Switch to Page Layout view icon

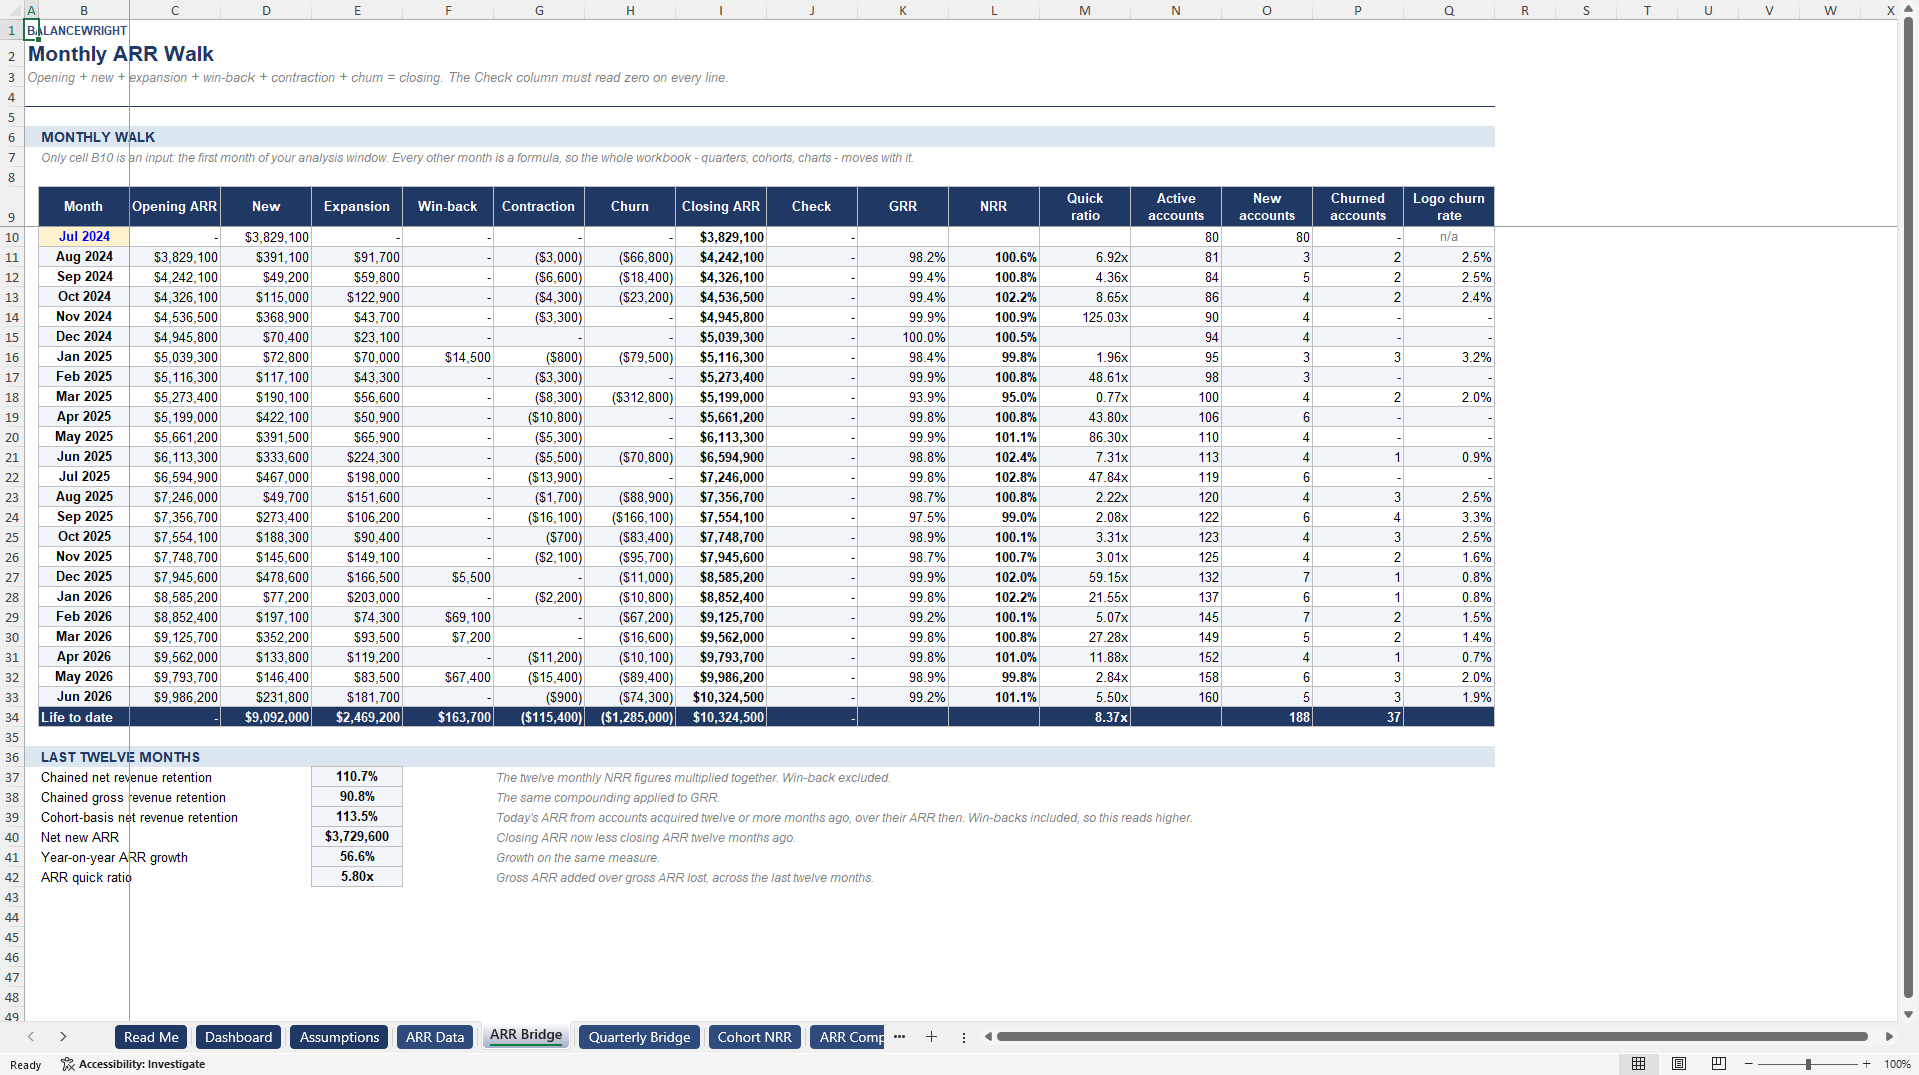pos(1678,1064)
